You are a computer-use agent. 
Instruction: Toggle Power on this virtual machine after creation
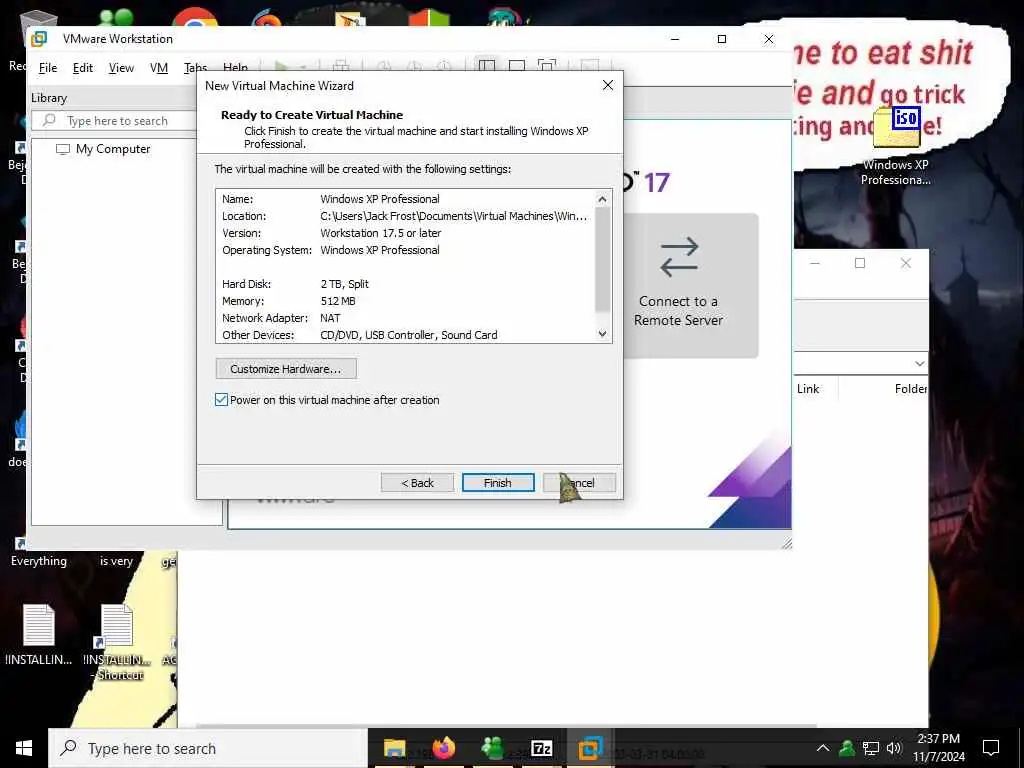click(x=221, y=400)
